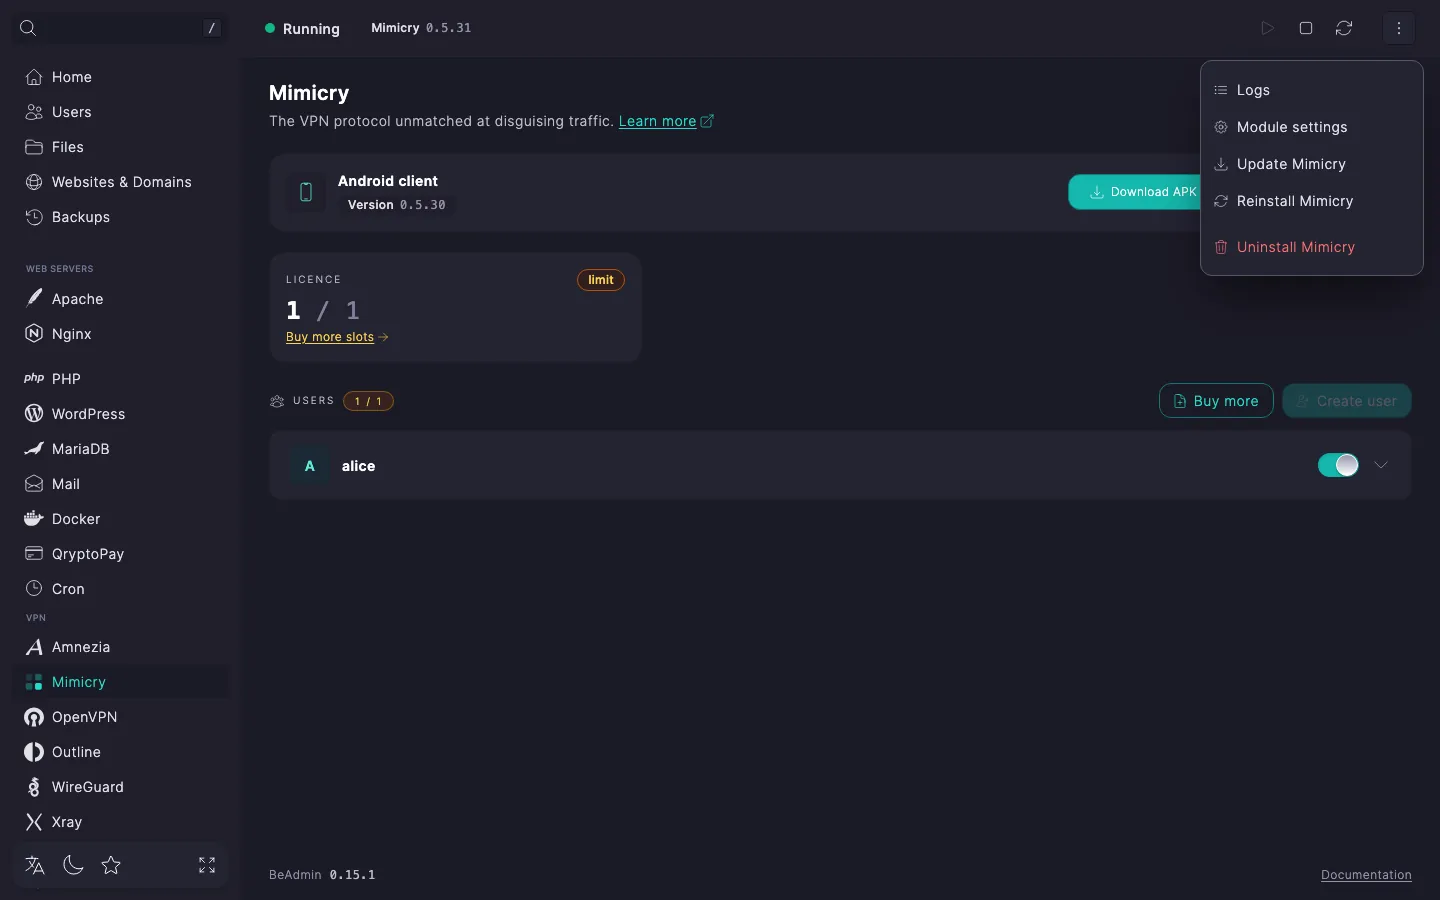Viewport: 1440px width, 900px height.
Task: Open the WordPress logo icon
Action: click(34, 414)
